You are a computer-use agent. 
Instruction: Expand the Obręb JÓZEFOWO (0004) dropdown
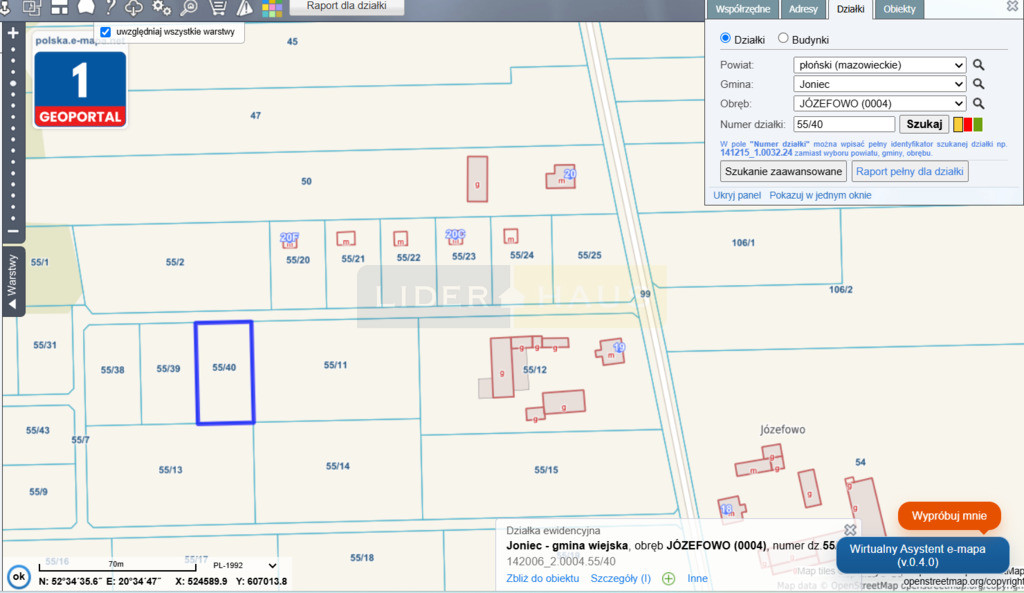tap(879, 103)
